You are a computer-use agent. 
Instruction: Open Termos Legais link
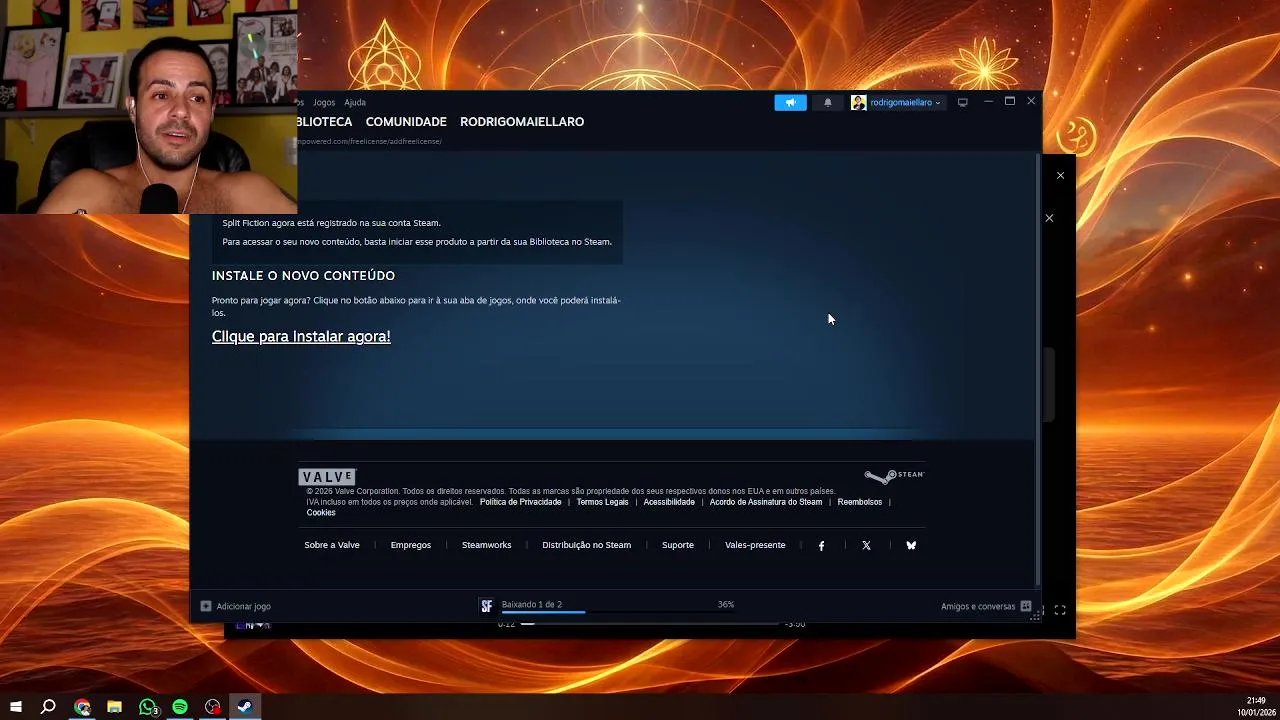[602, 502]
